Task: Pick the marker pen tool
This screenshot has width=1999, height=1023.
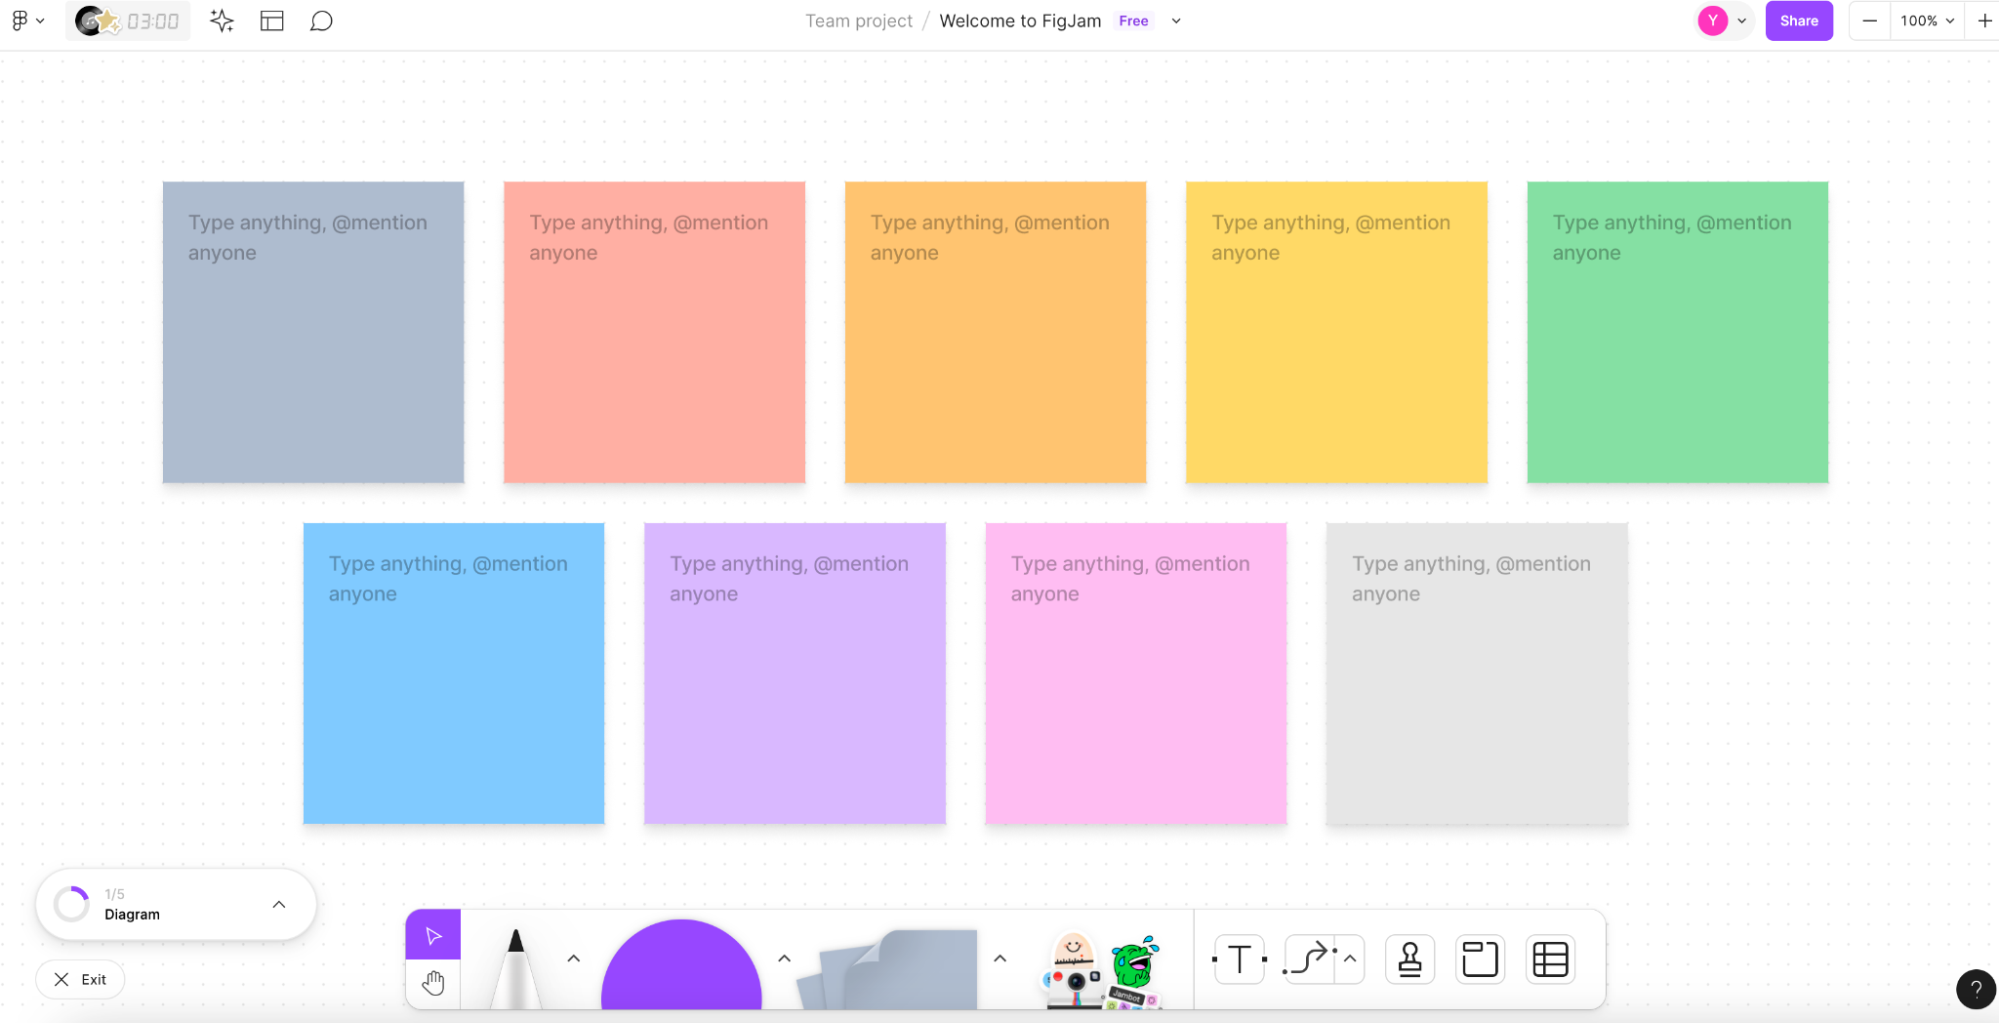Action: coord(516,968)
